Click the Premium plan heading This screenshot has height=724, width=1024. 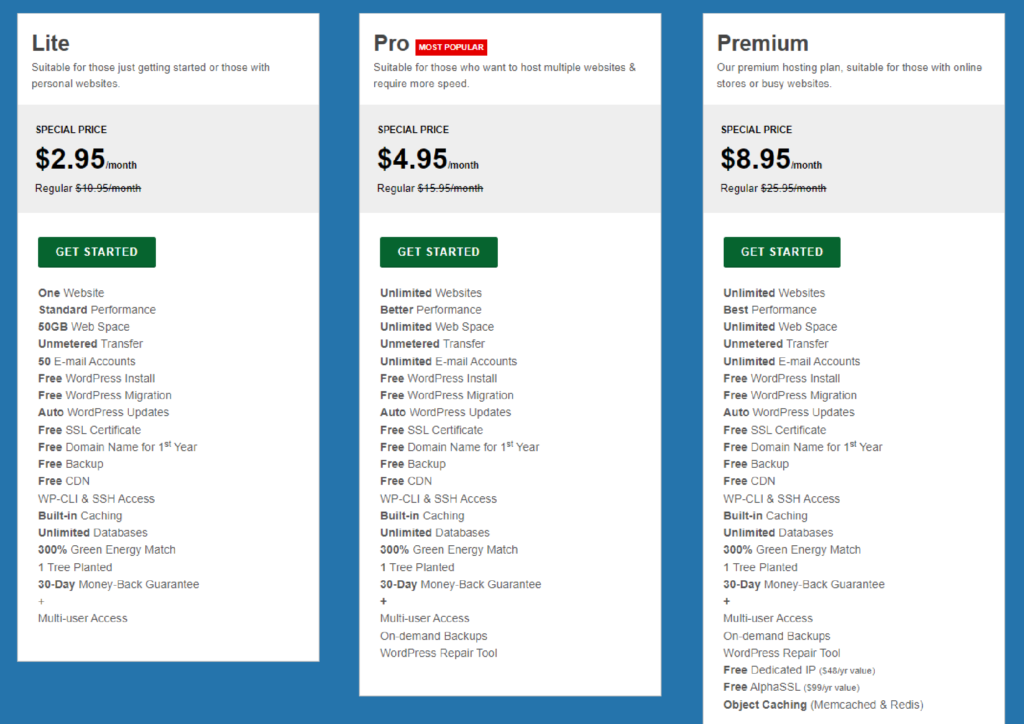[763, 43]
